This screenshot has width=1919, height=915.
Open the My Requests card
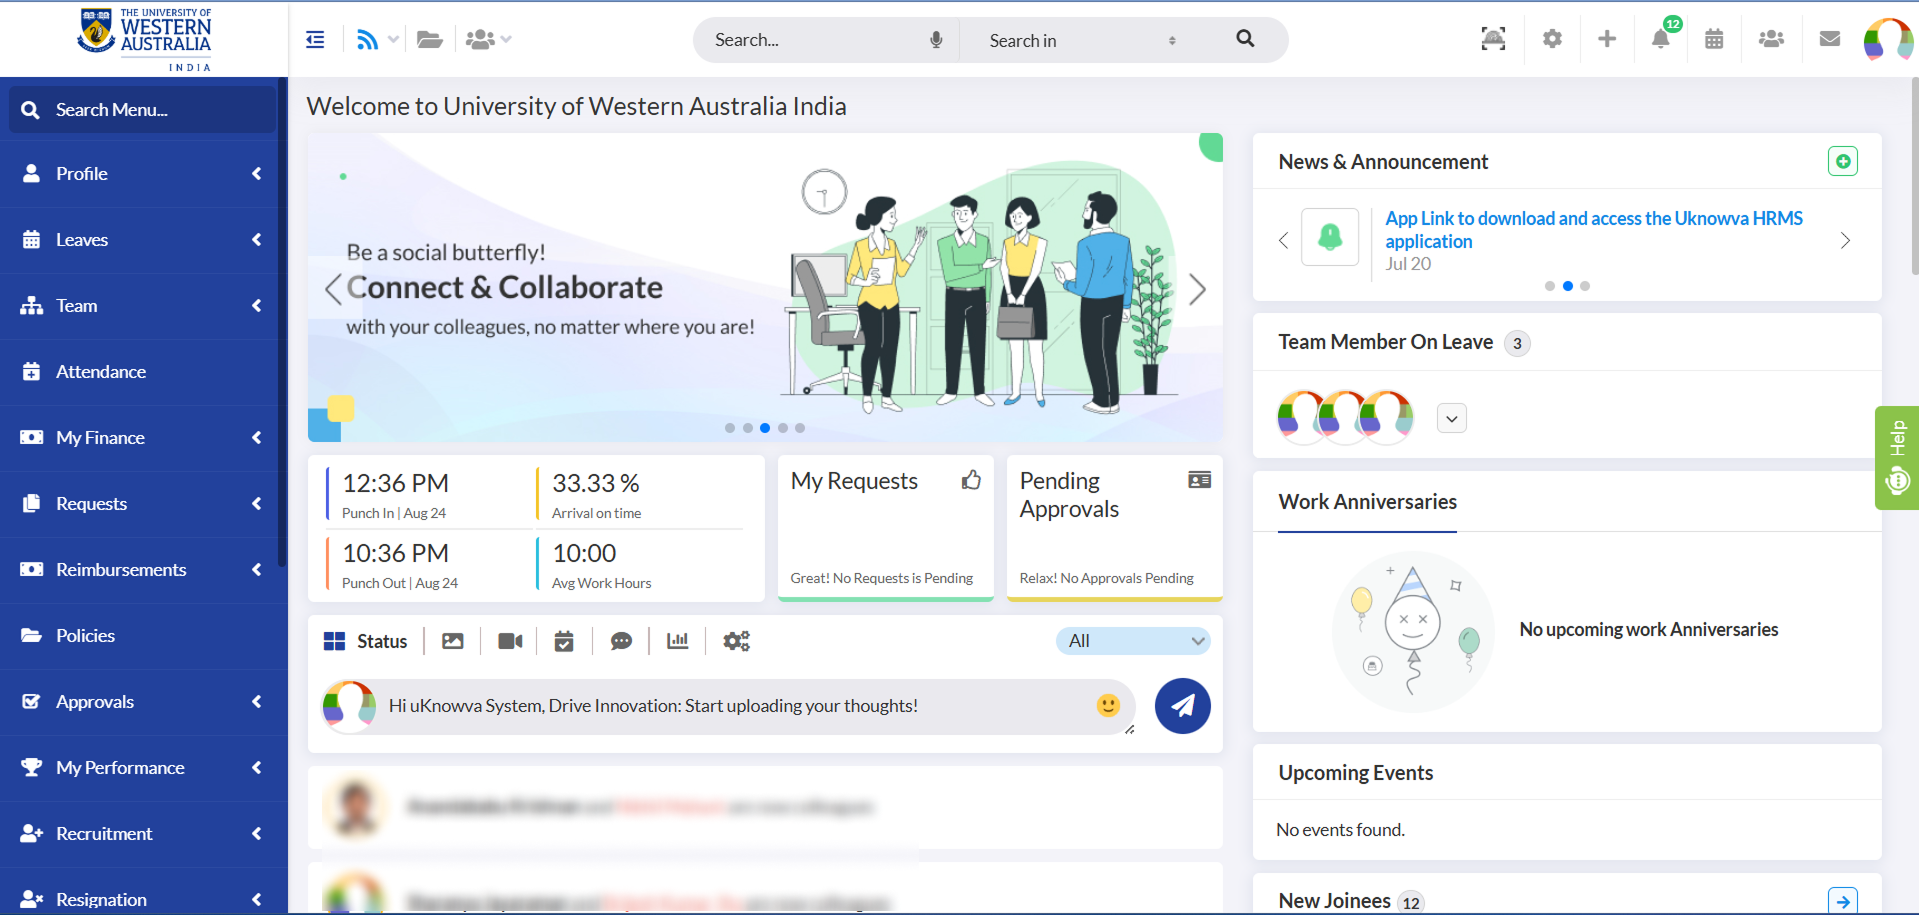[886, 528]
